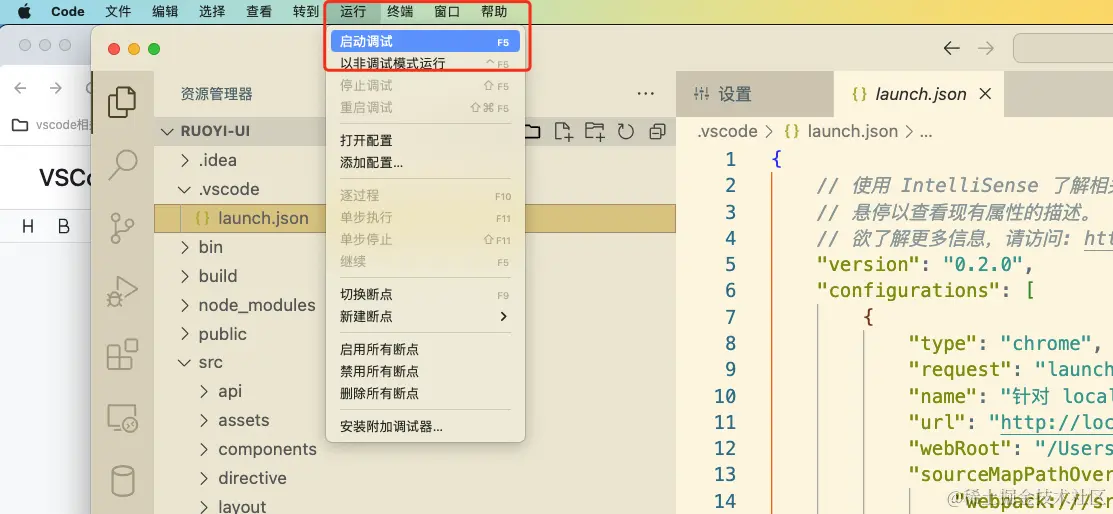
Task: Choose 删除所有断点 menu entry
Action: pos(425,393)
